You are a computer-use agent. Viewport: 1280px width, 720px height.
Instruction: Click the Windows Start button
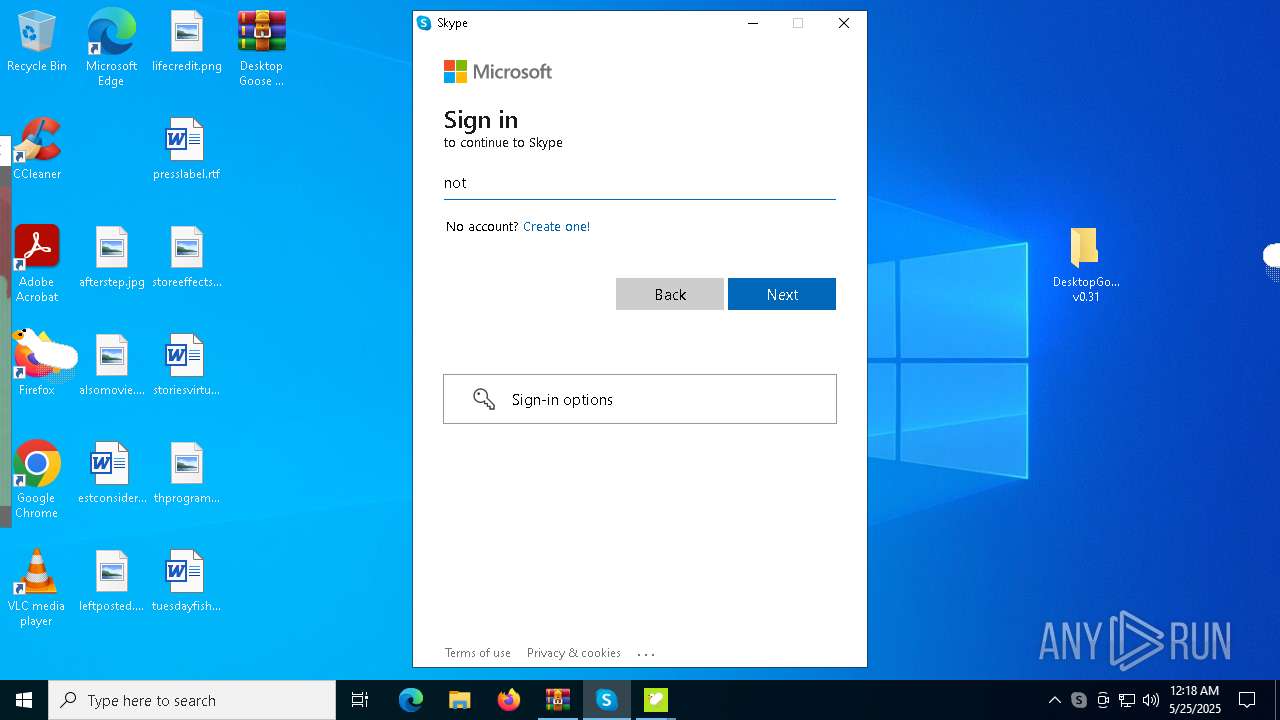click(24, 700)
